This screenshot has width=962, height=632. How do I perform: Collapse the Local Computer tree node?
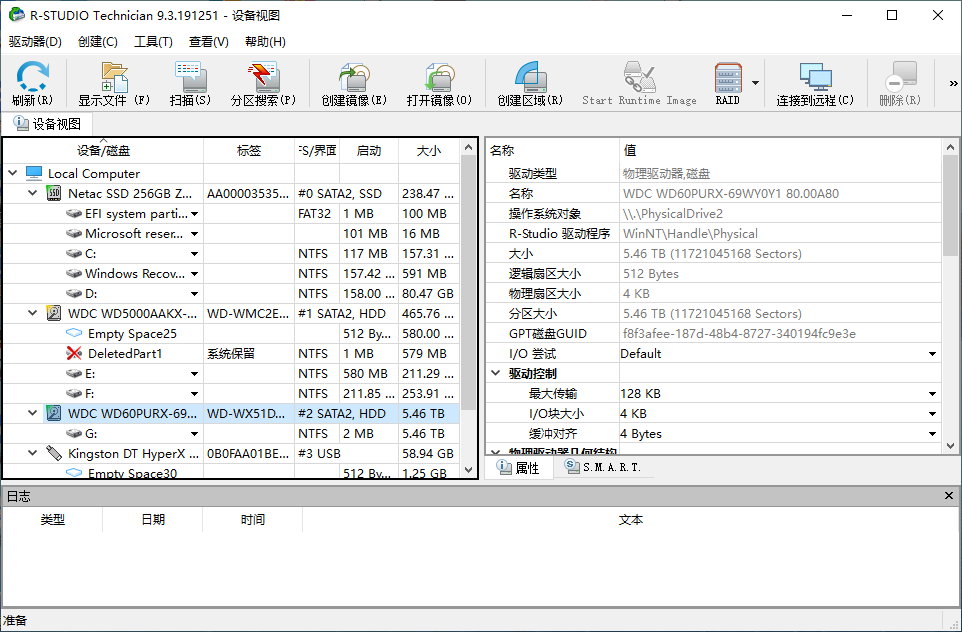coord(13,174)
